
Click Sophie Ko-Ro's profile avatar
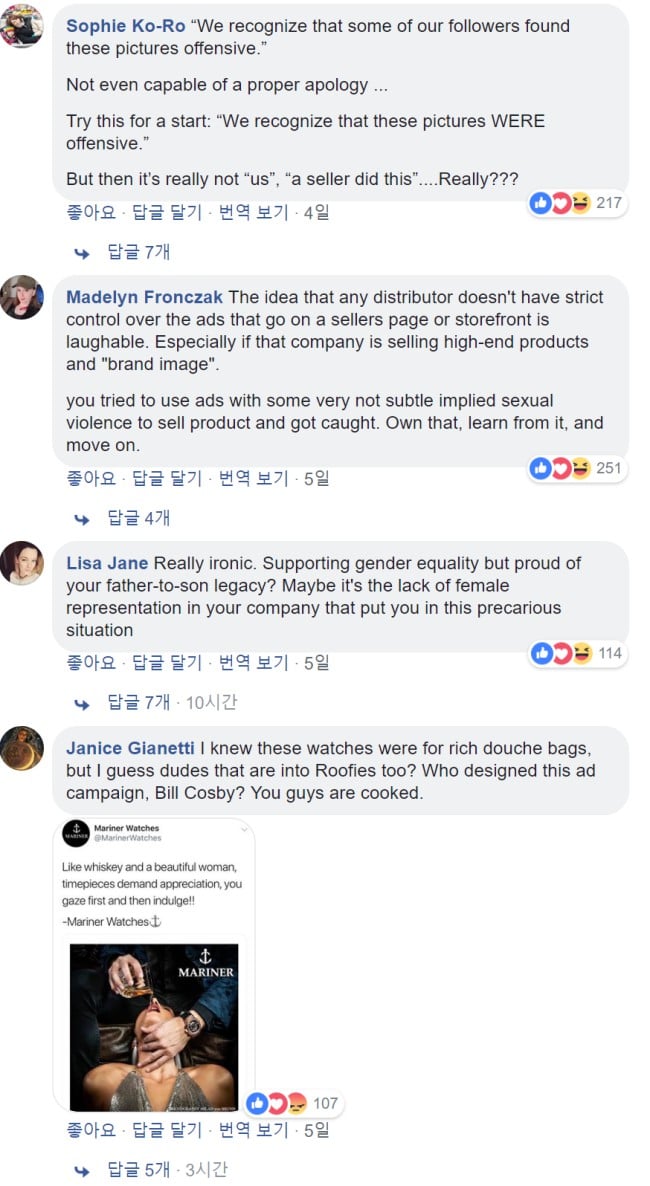click(22, 26)
